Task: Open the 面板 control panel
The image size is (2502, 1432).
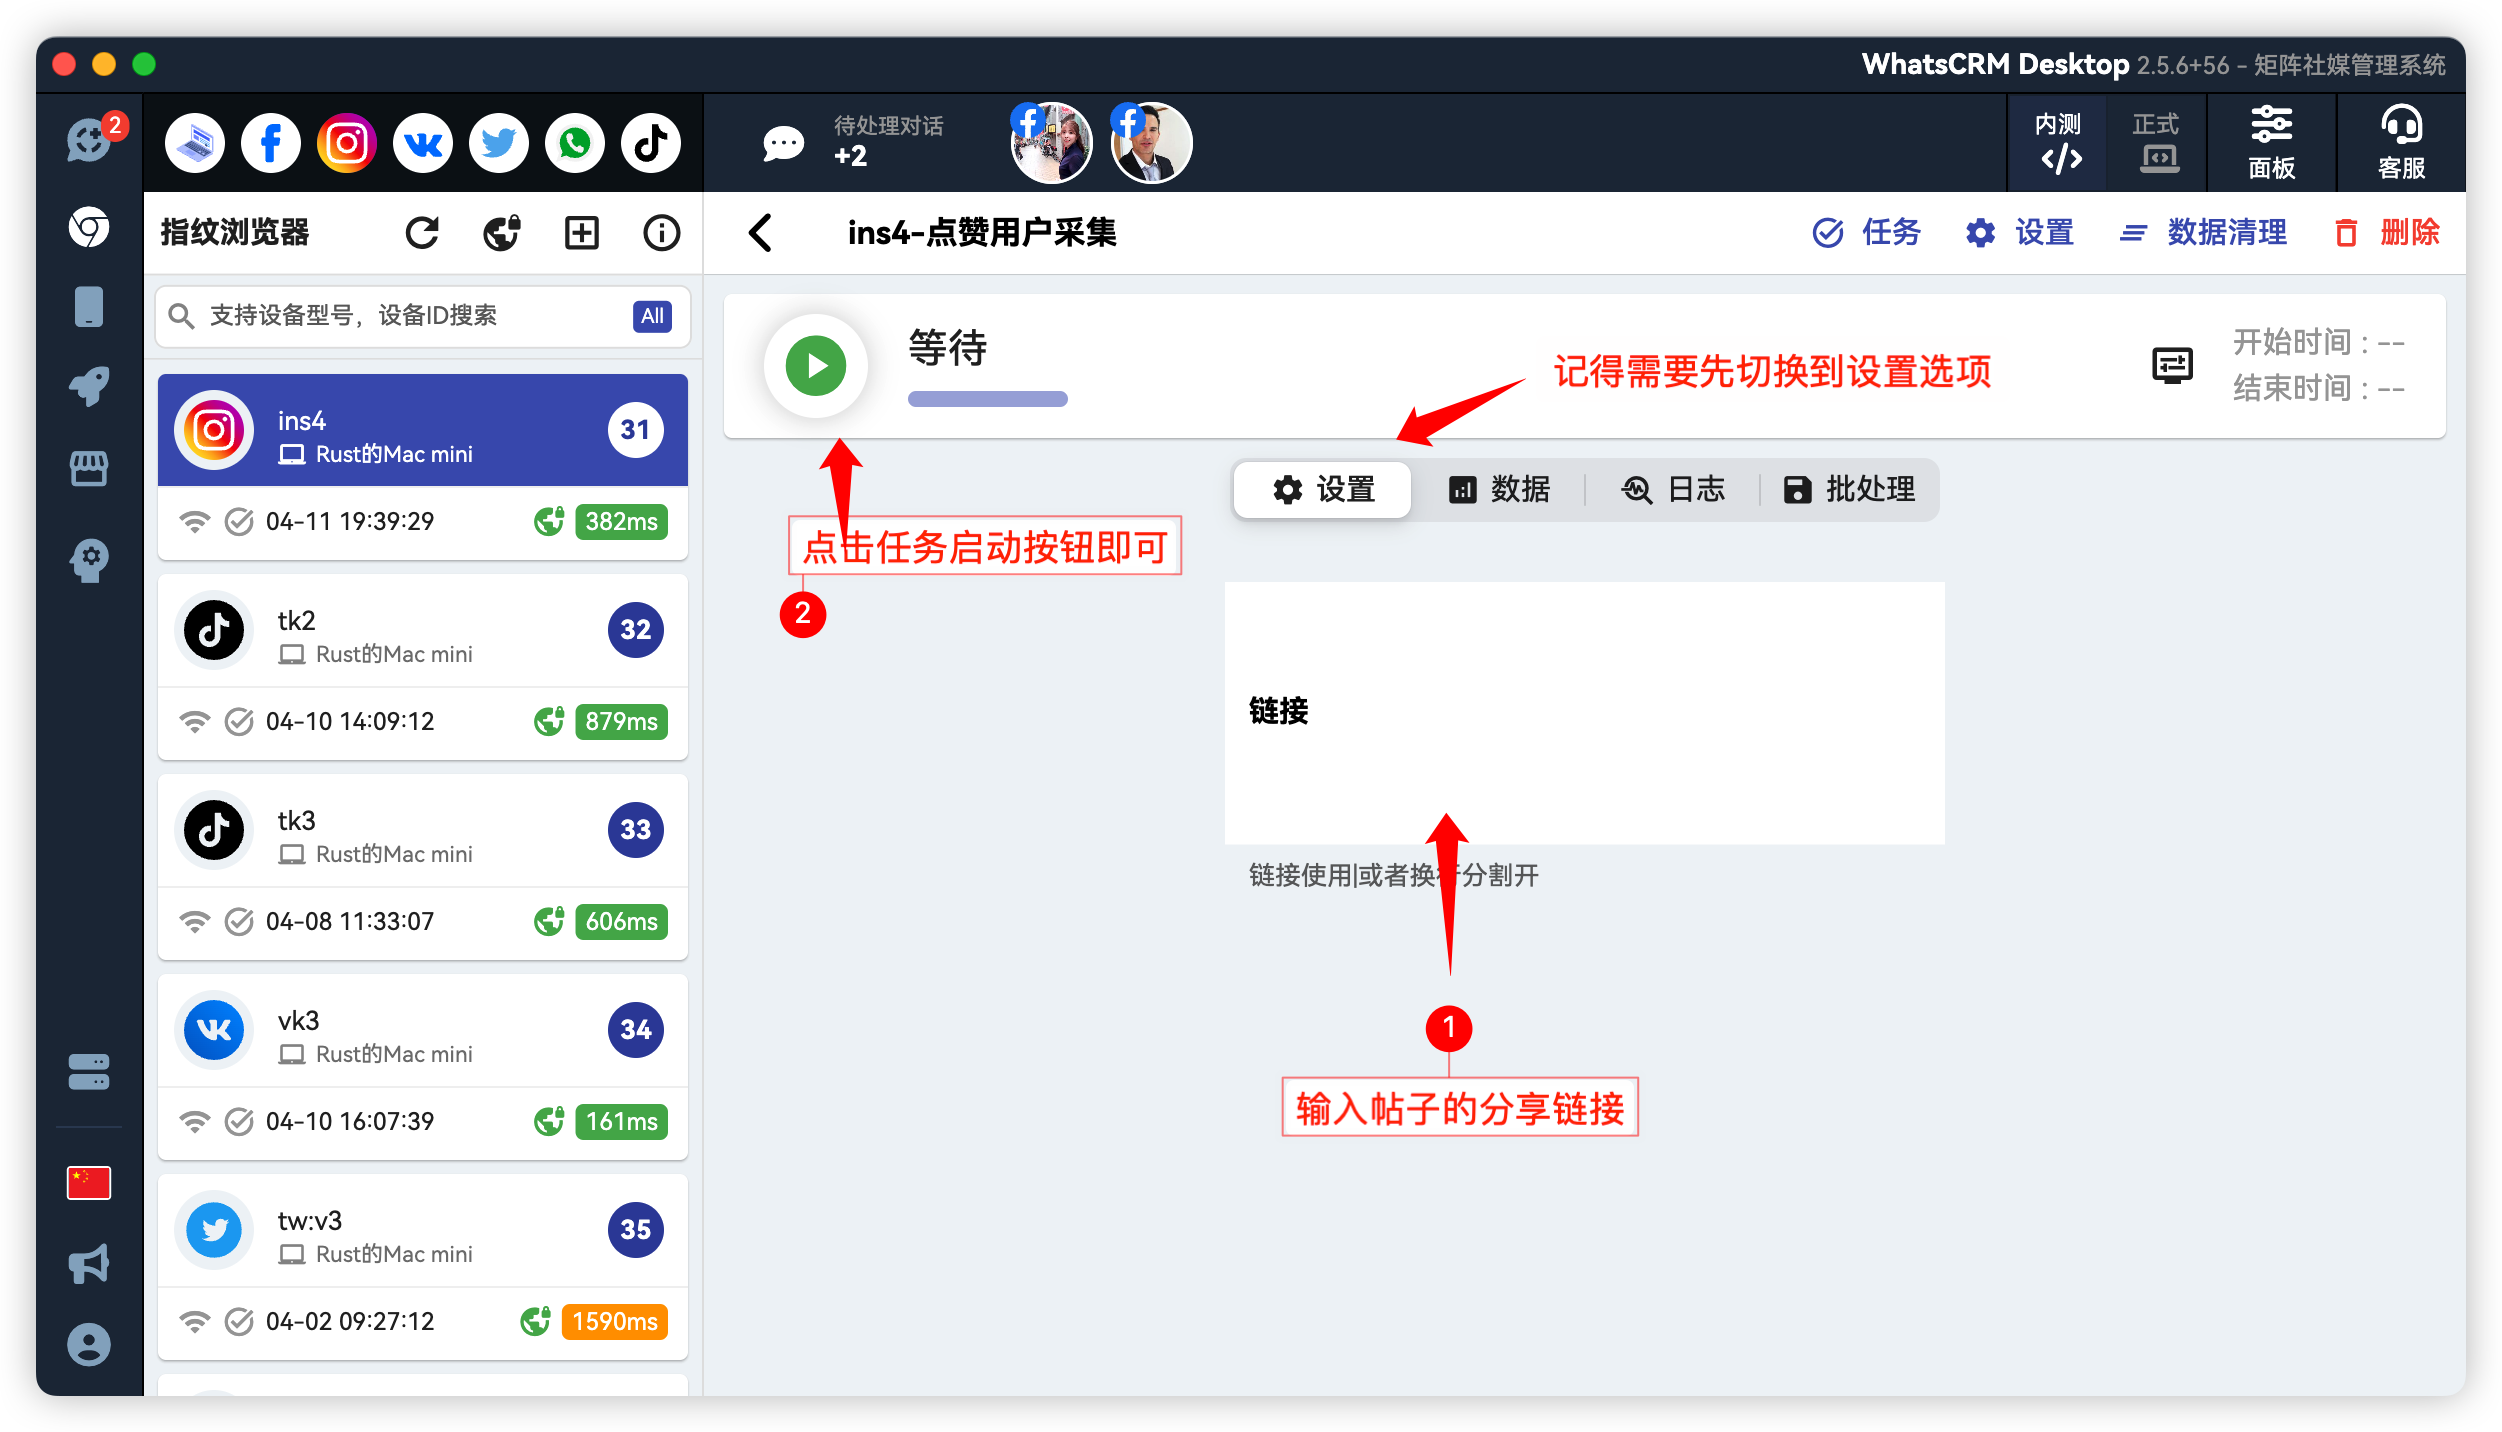Action: (x=2271, y=142)
